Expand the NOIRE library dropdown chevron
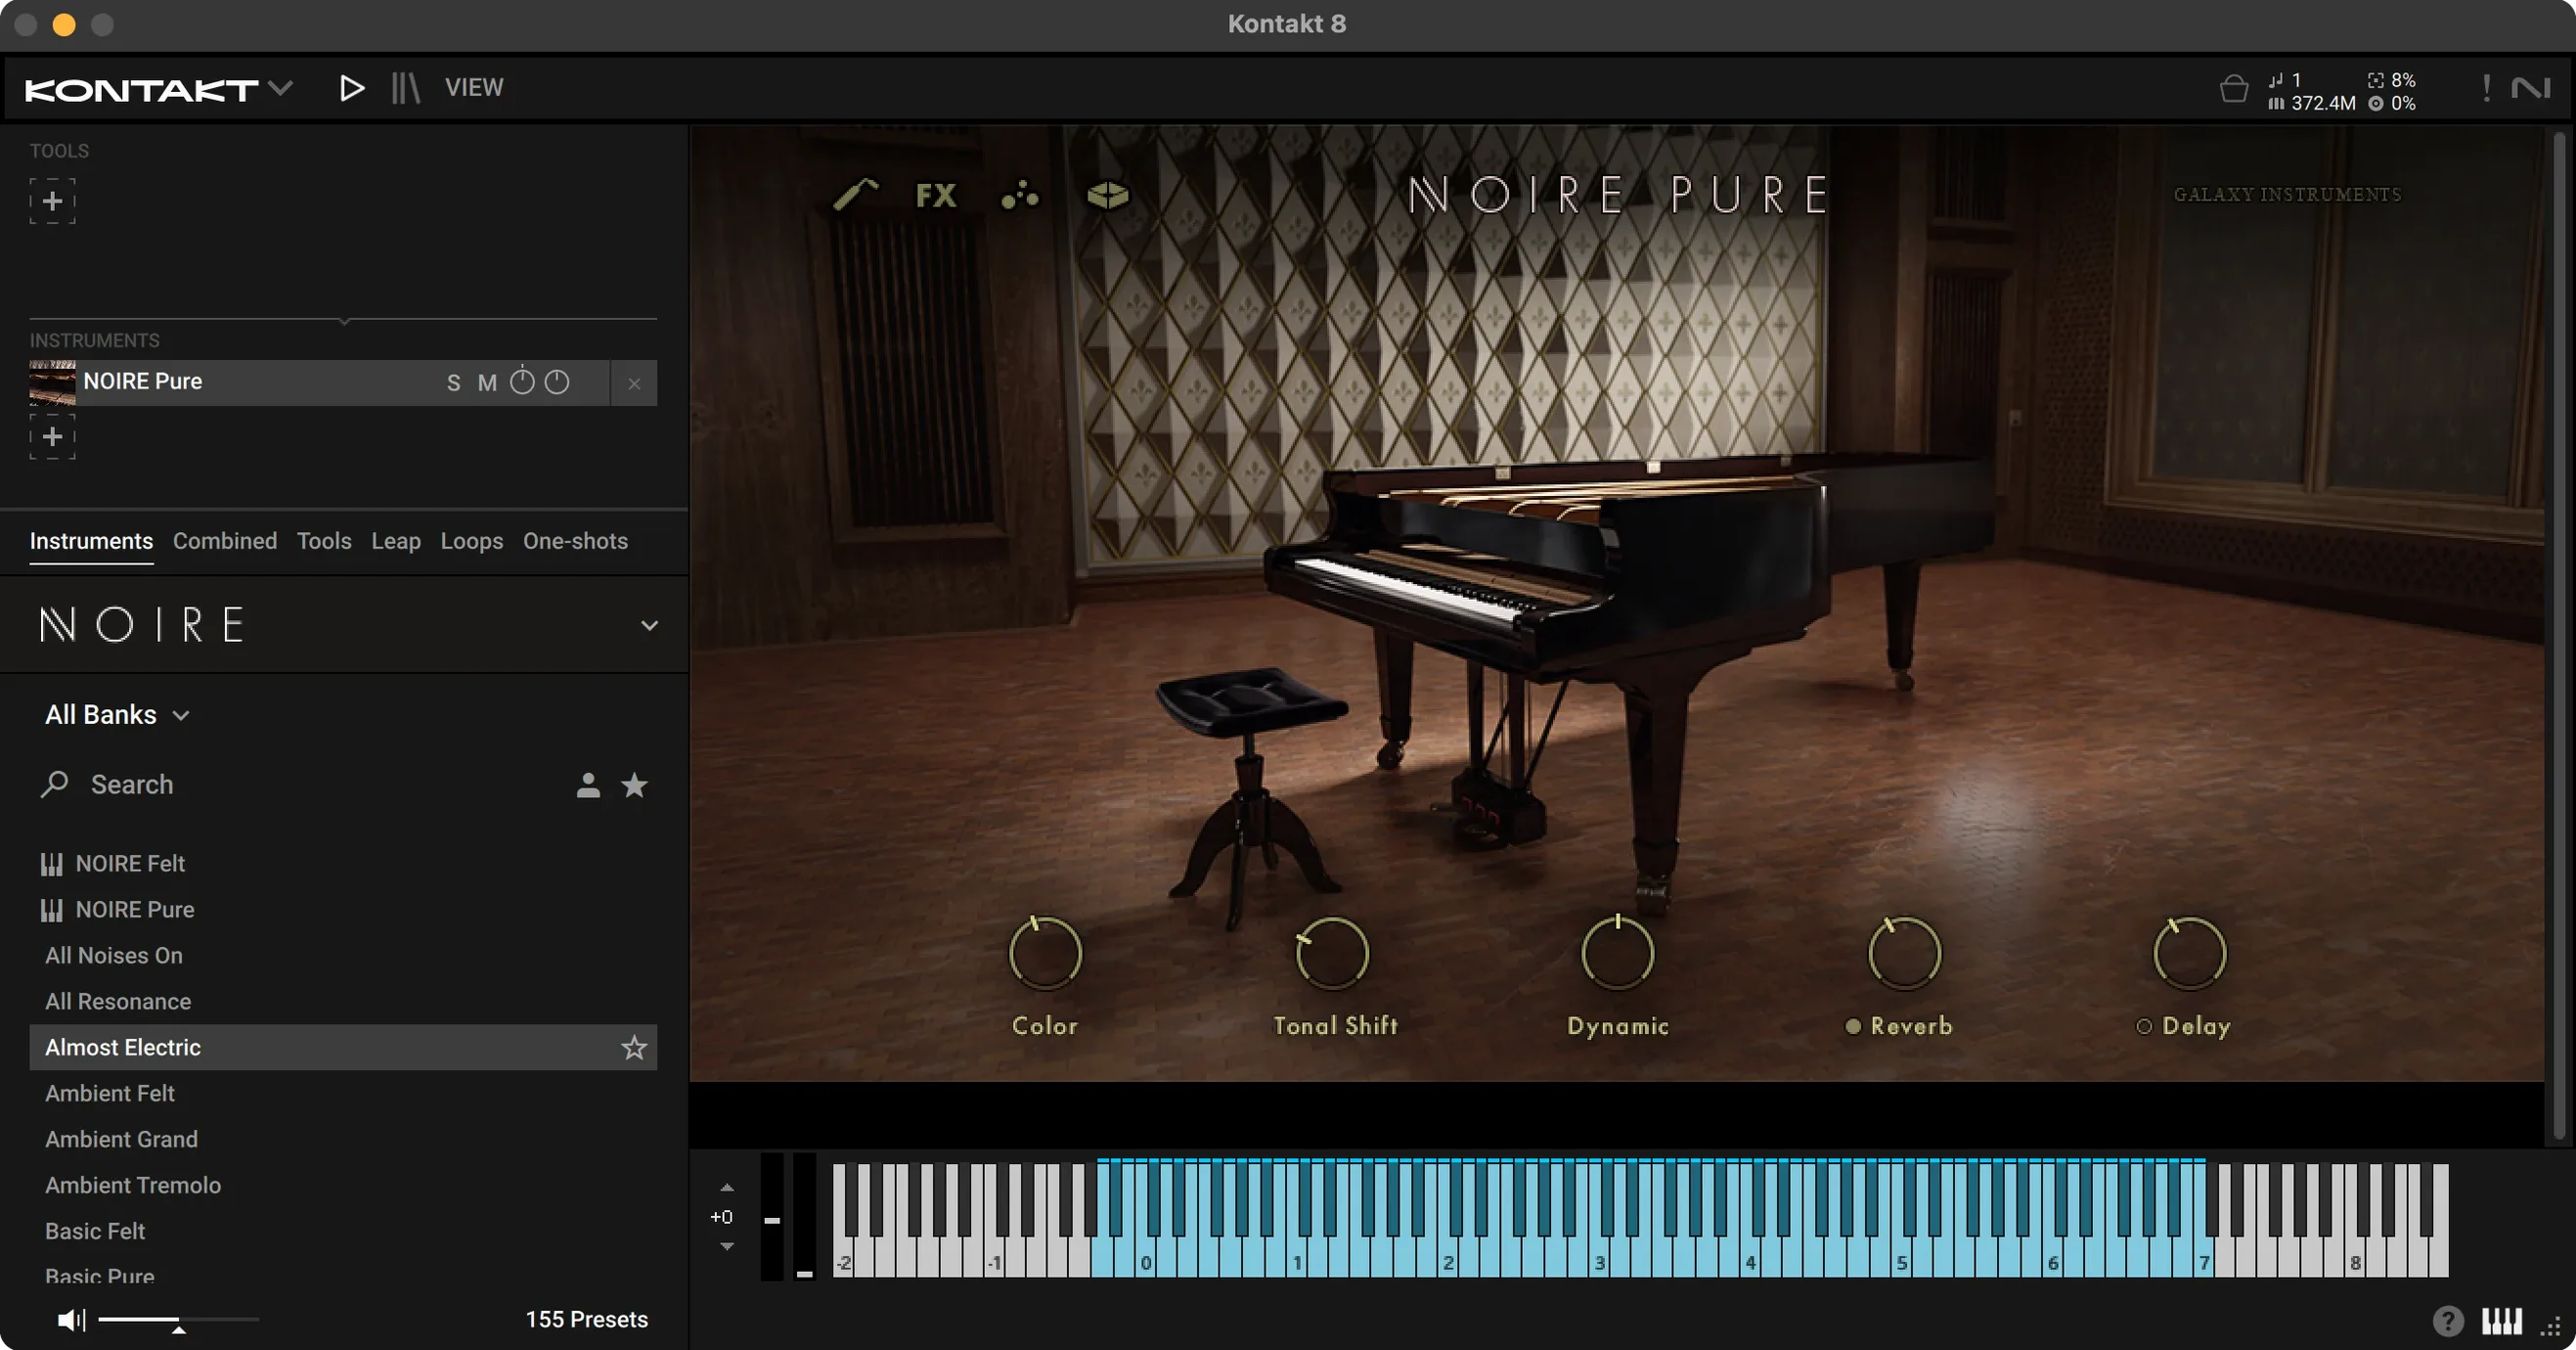 649,626
